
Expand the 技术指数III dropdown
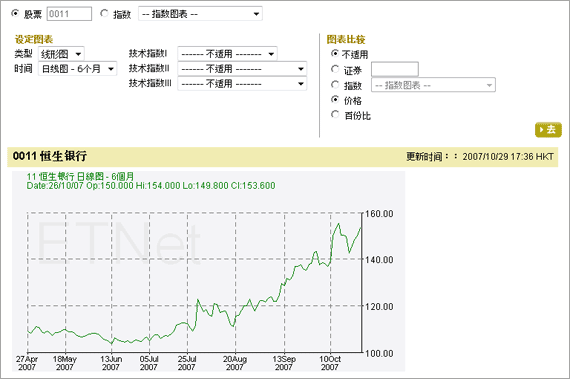point(242,84)
